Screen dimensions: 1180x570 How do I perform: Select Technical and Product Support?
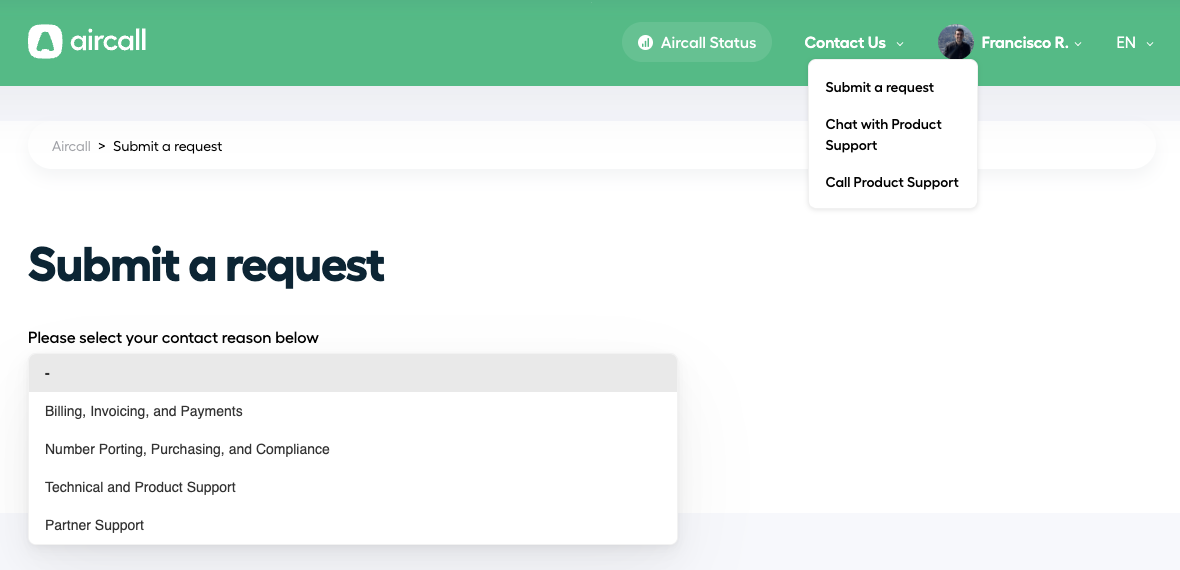click(x=353, y=487)
